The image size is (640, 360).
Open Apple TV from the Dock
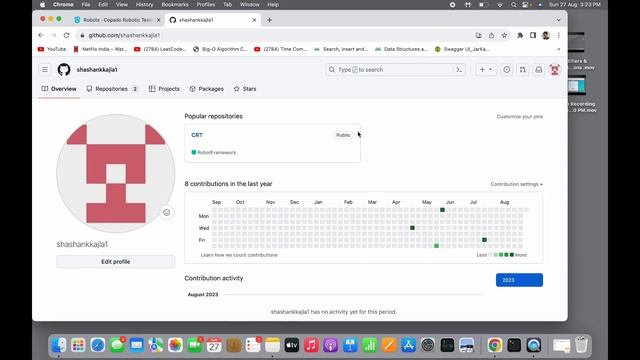click(x=291, y=345)
